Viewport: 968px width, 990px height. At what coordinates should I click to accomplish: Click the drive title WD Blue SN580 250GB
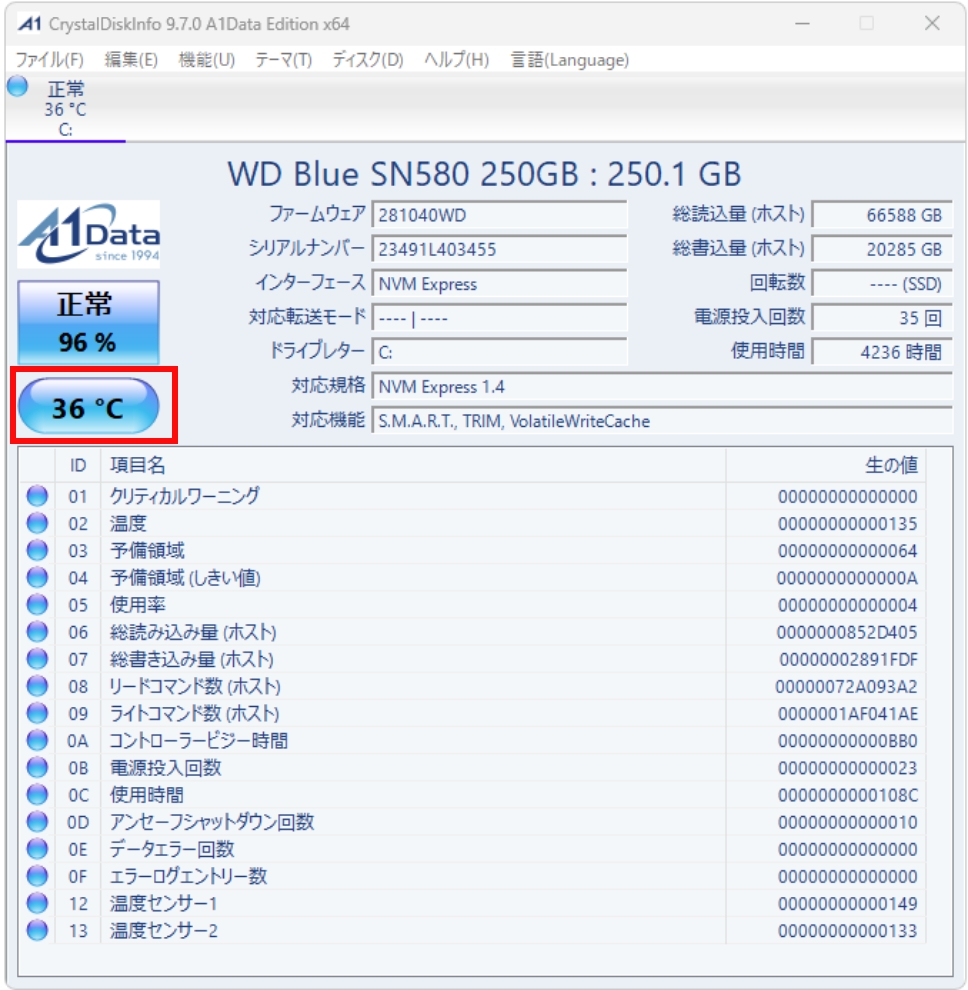[484, 174]
